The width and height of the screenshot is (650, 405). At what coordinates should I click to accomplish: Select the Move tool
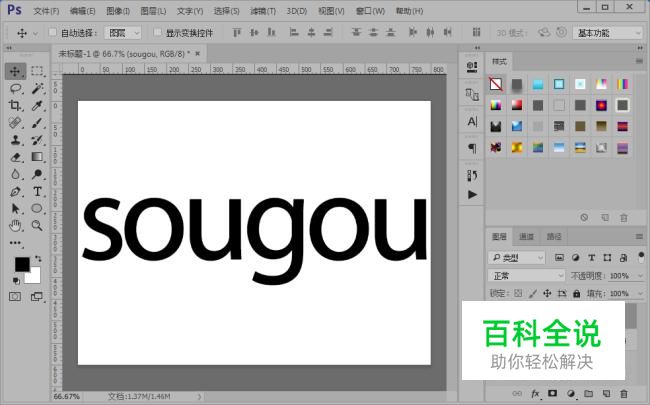pos(15,71)
